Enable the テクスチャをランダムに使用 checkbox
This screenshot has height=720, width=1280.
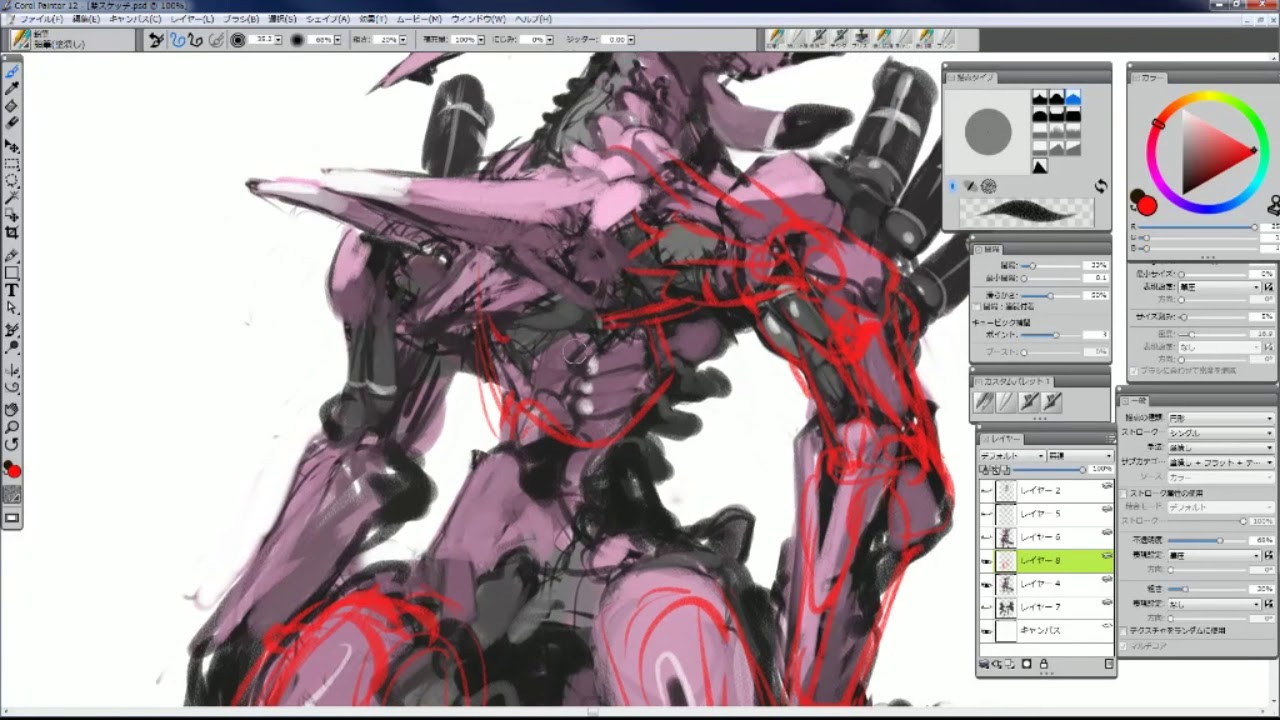[x=1125, y=631]
